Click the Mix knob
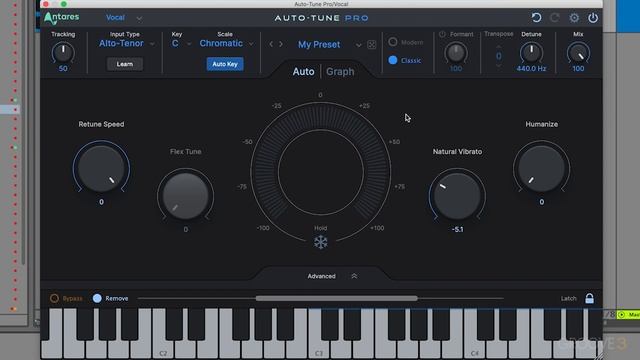 [x=578, y=53]
